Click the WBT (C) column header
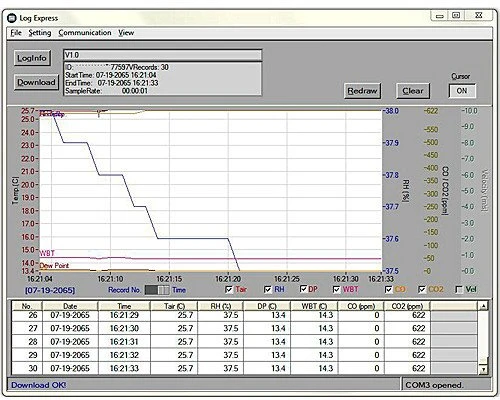The height and width of the screenshot is (400, 500). coord(314,306)
